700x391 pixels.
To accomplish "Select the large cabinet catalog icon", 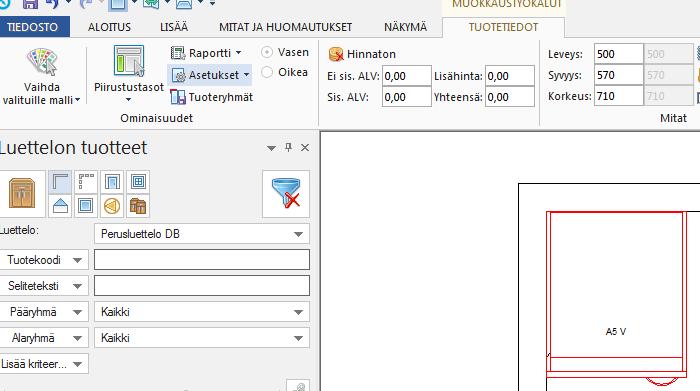I will pyautogui.click(x=22, y=193).
